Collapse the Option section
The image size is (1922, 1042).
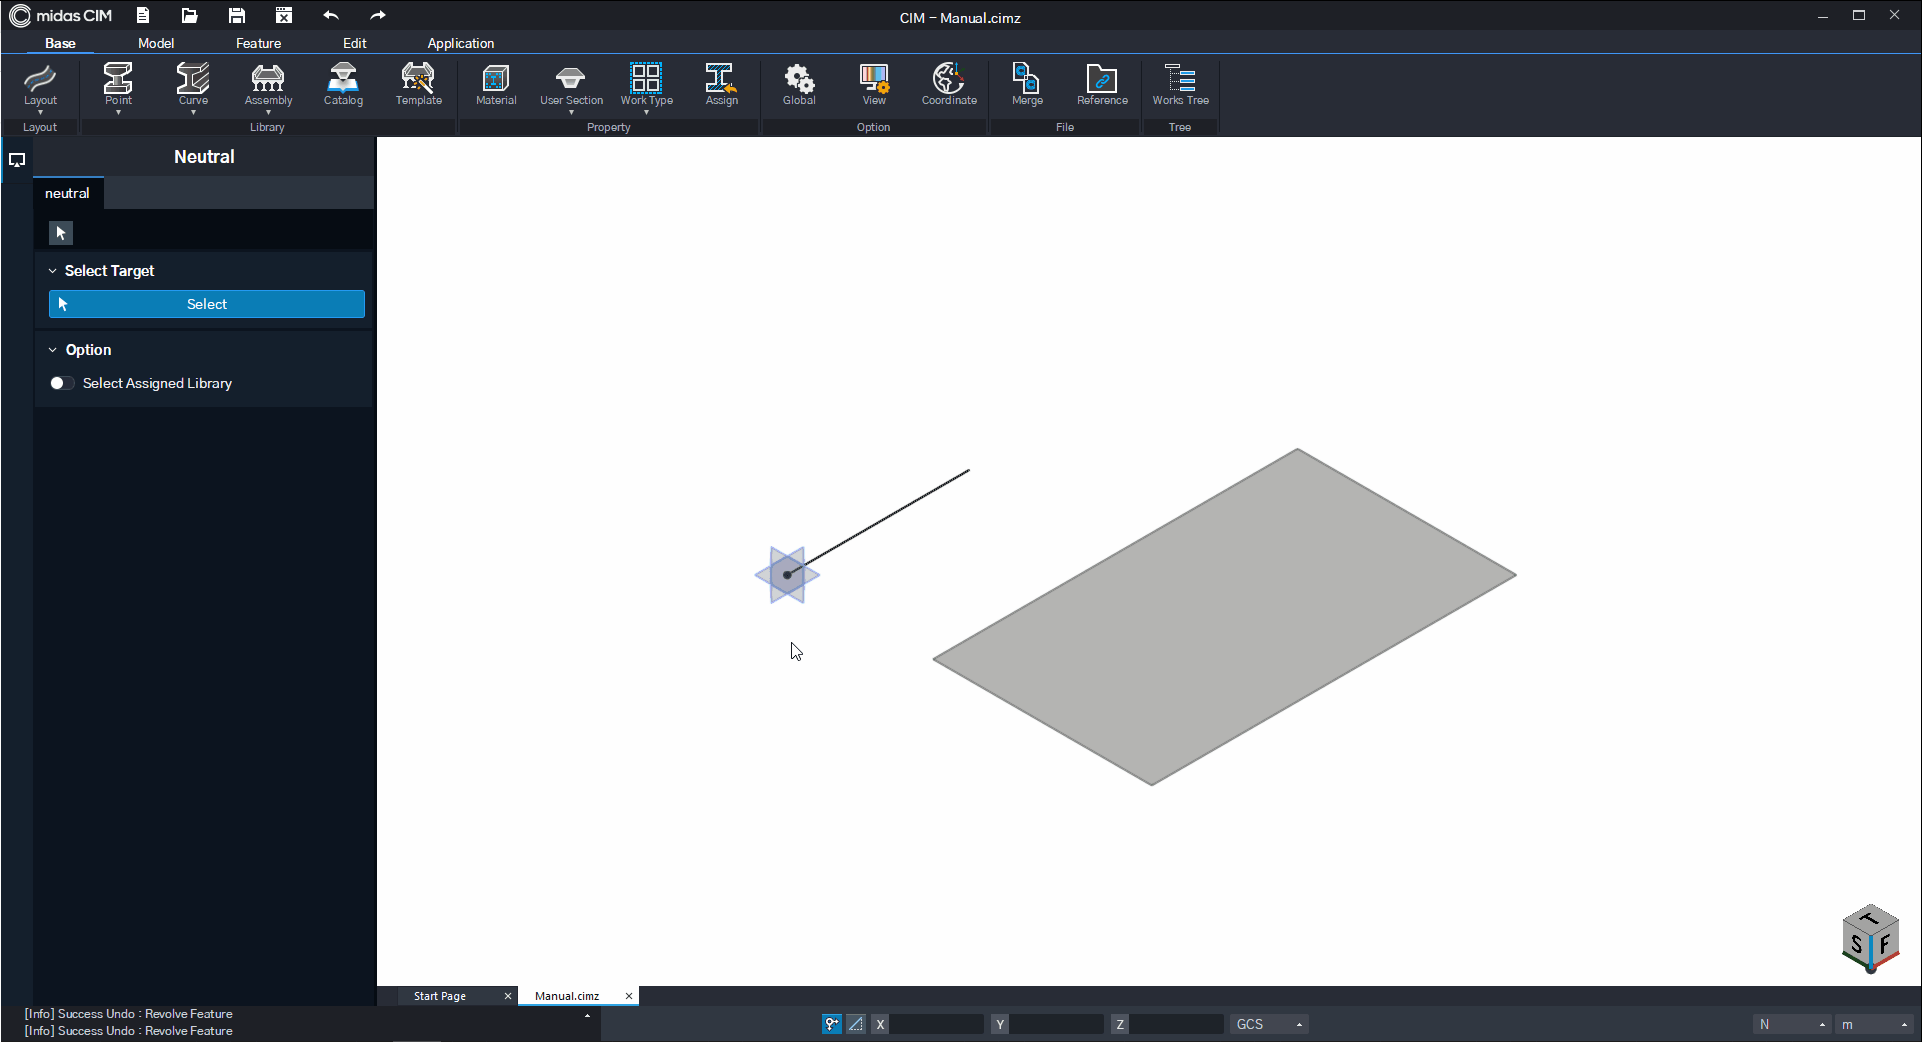53,350
